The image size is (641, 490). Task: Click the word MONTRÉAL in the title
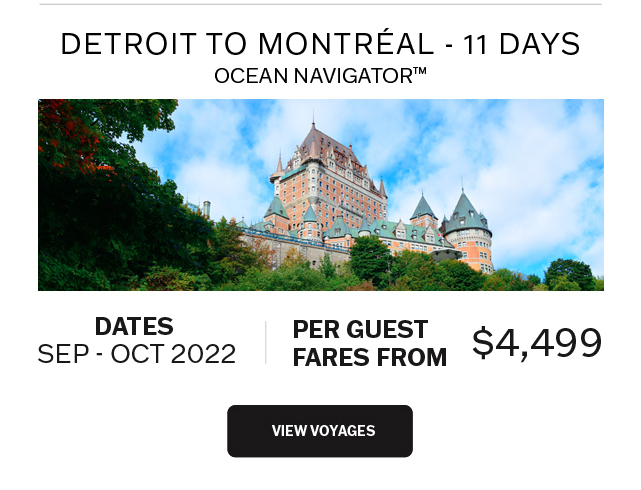344,44
